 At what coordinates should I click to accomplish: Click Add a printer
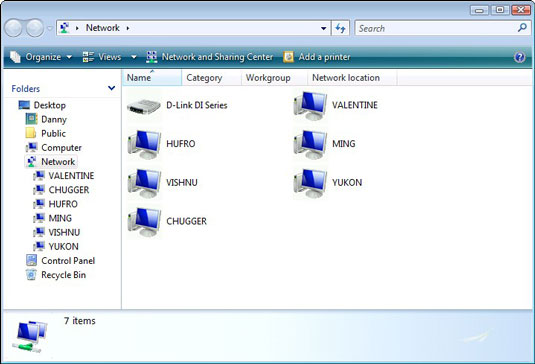click(317, 57)
